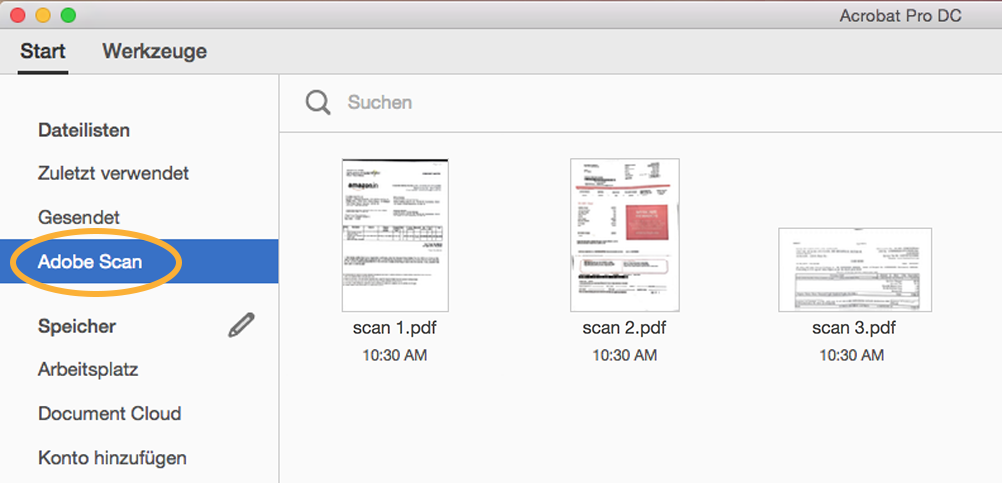
Task: Click the pencil edit icon beside Speicher
Action: pyautogui.click(x=242, y=325)
